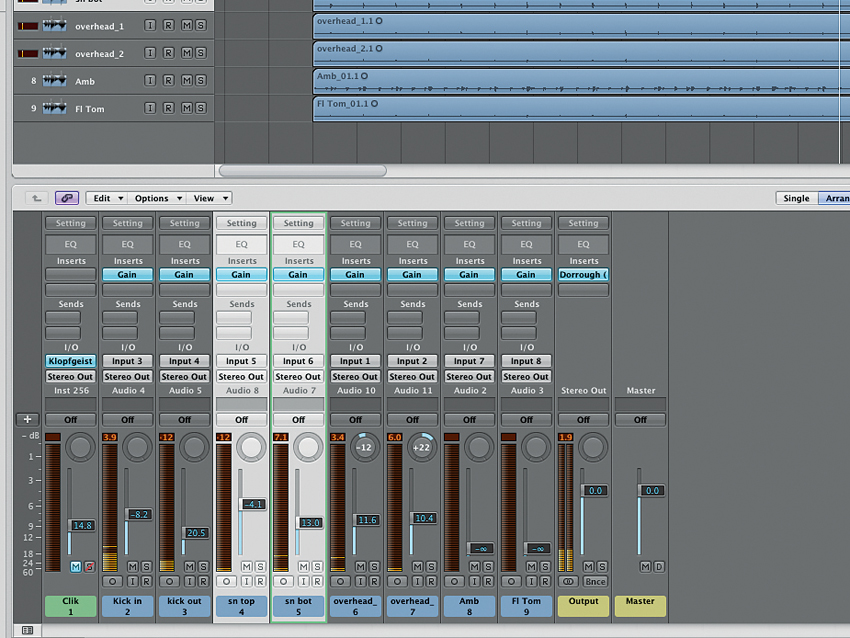Open Input 3 selector on Kick in strip
Image resolution: width=850 pixels, height=638 pixels.
127,361
